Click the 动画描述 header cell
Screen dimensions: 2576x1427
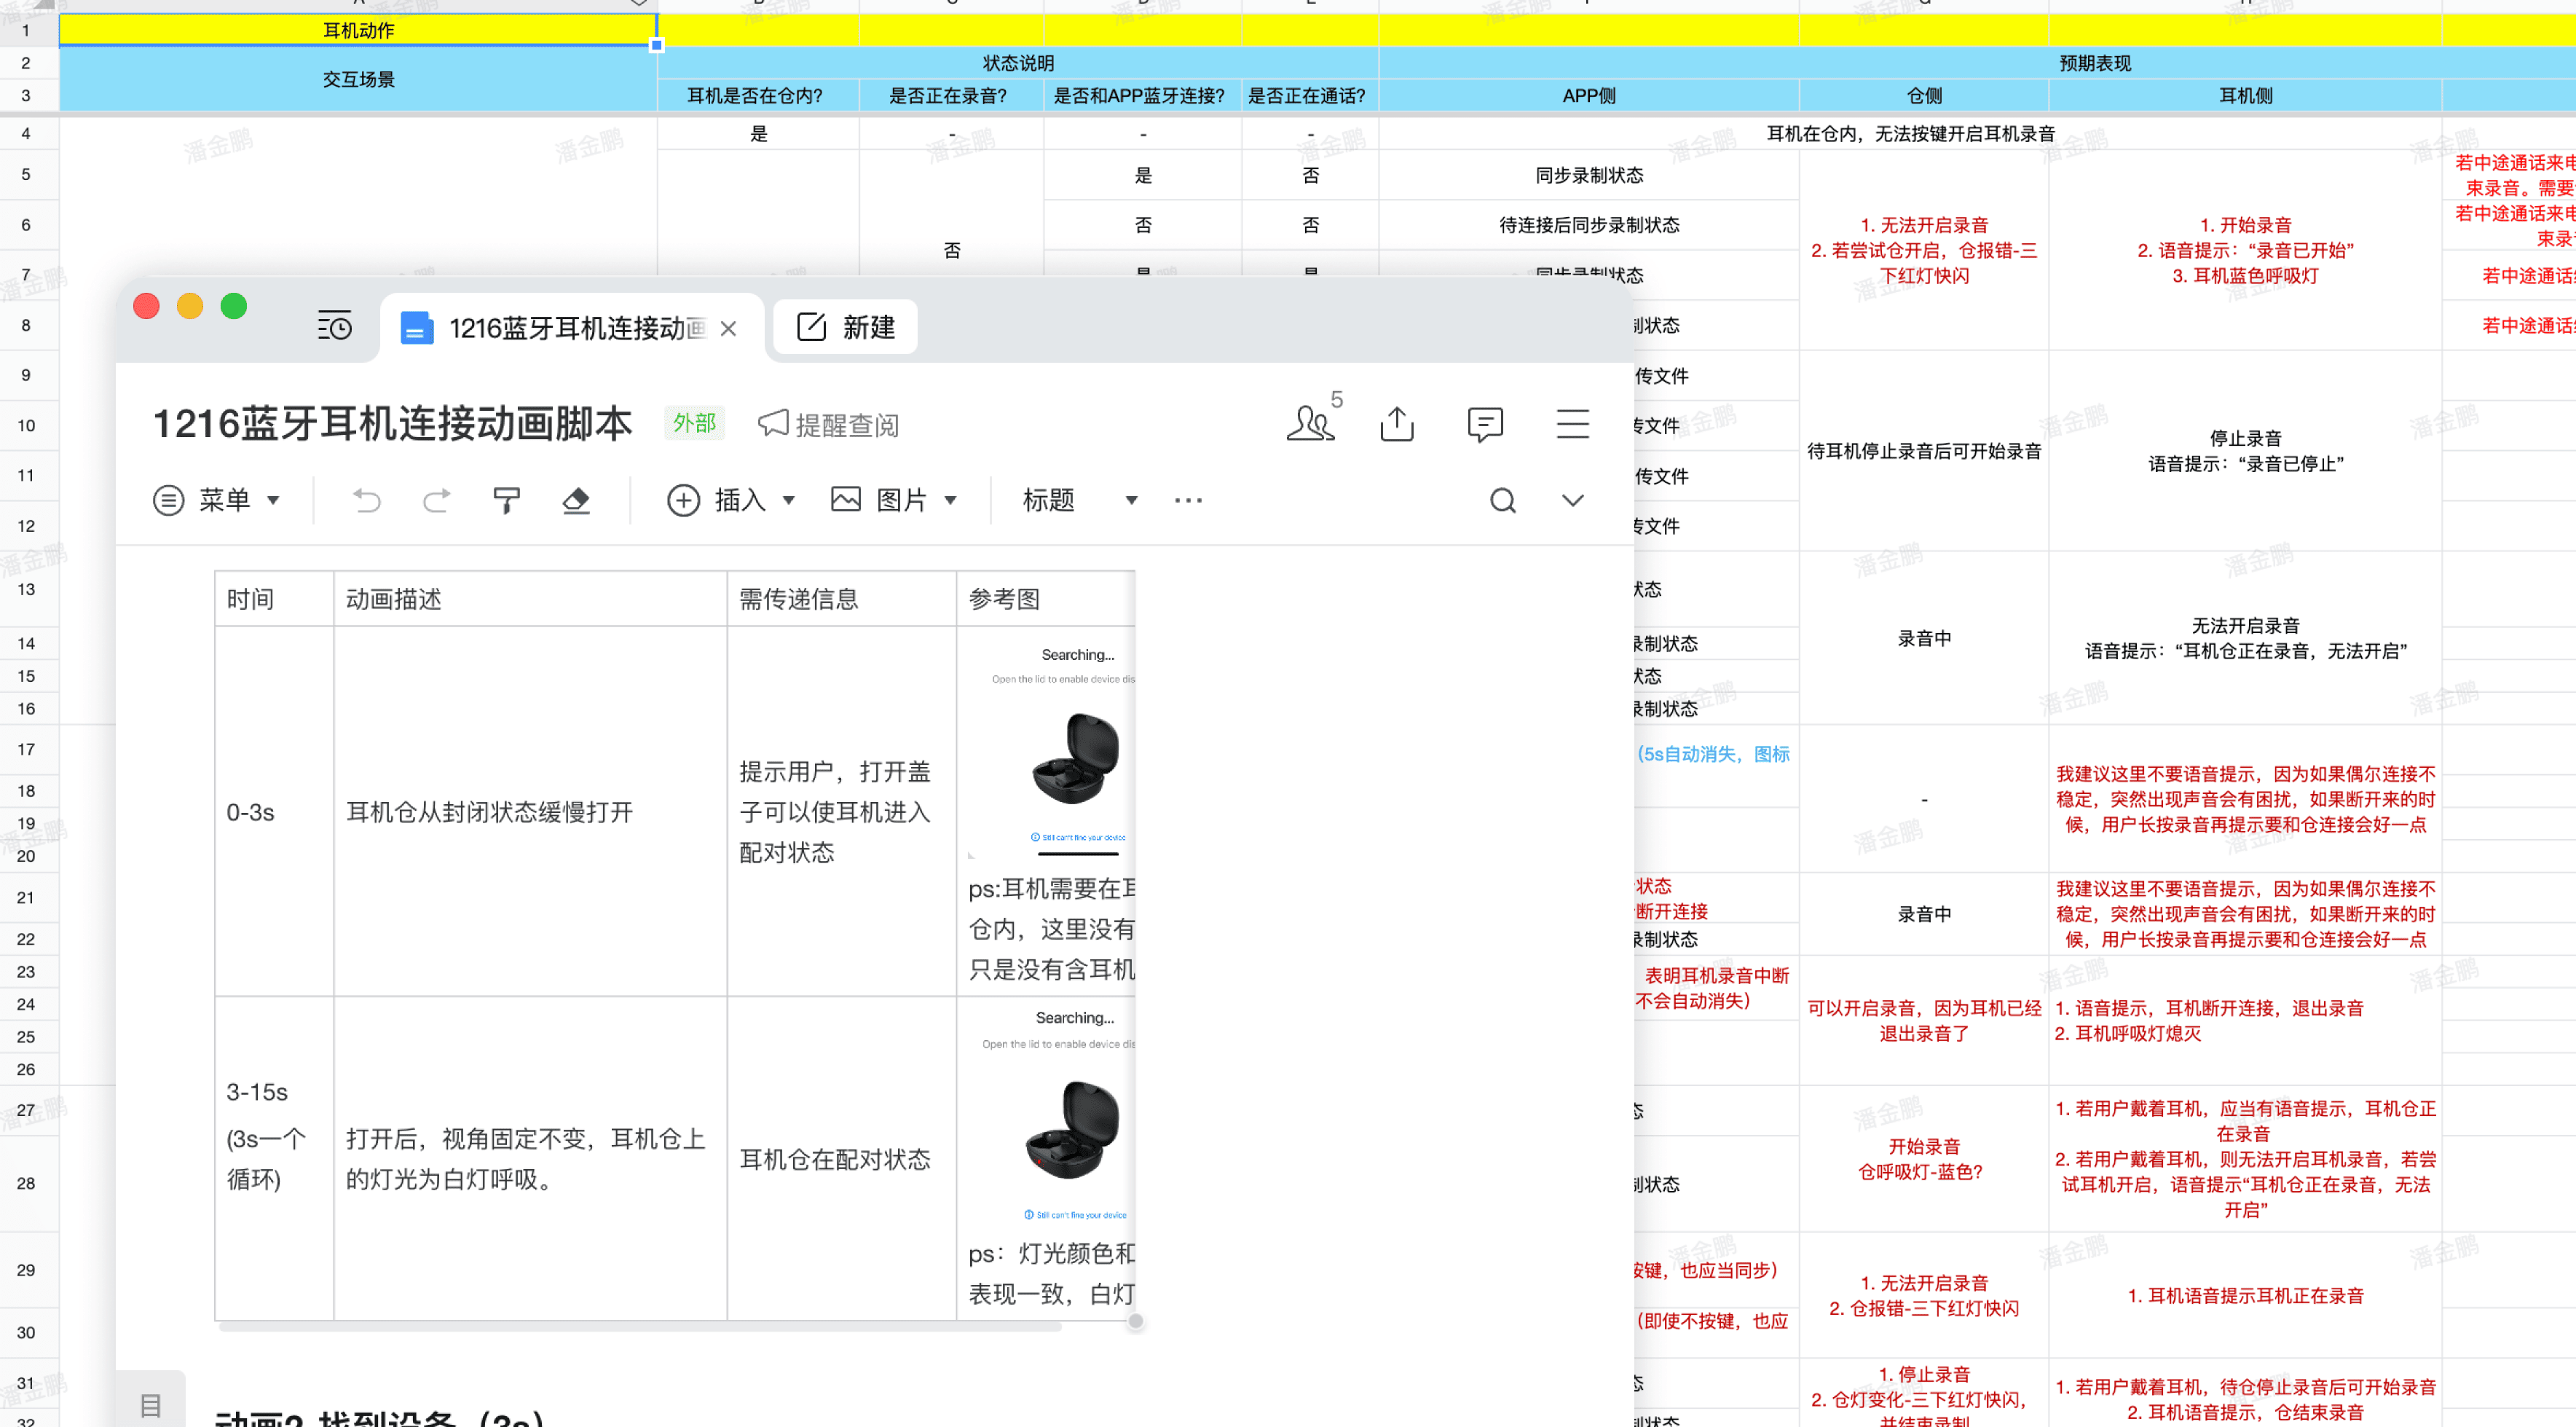click(x=529, y=598)
